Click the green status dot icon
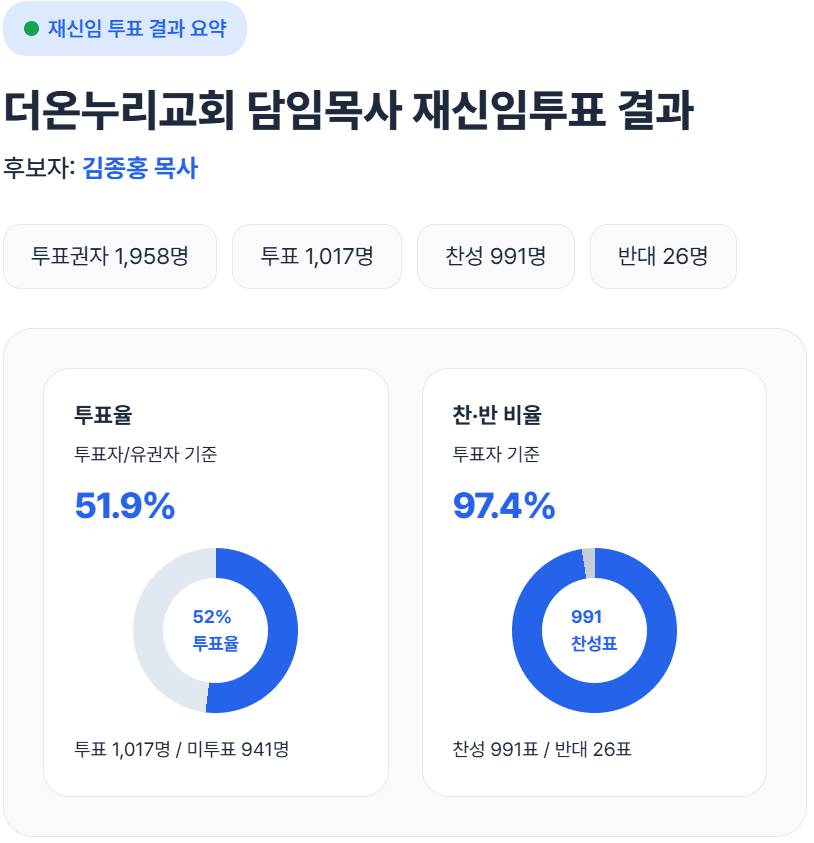The image size is (814, 843). pyautogui.click(x=31, y=28)
